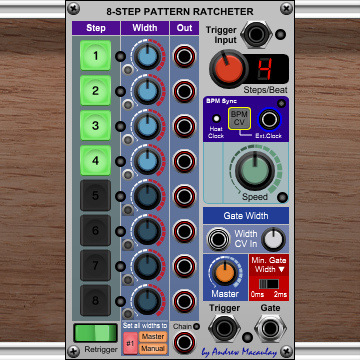Click the step 8 Out jack
The image size is (360, 360).
click(184, 301)
